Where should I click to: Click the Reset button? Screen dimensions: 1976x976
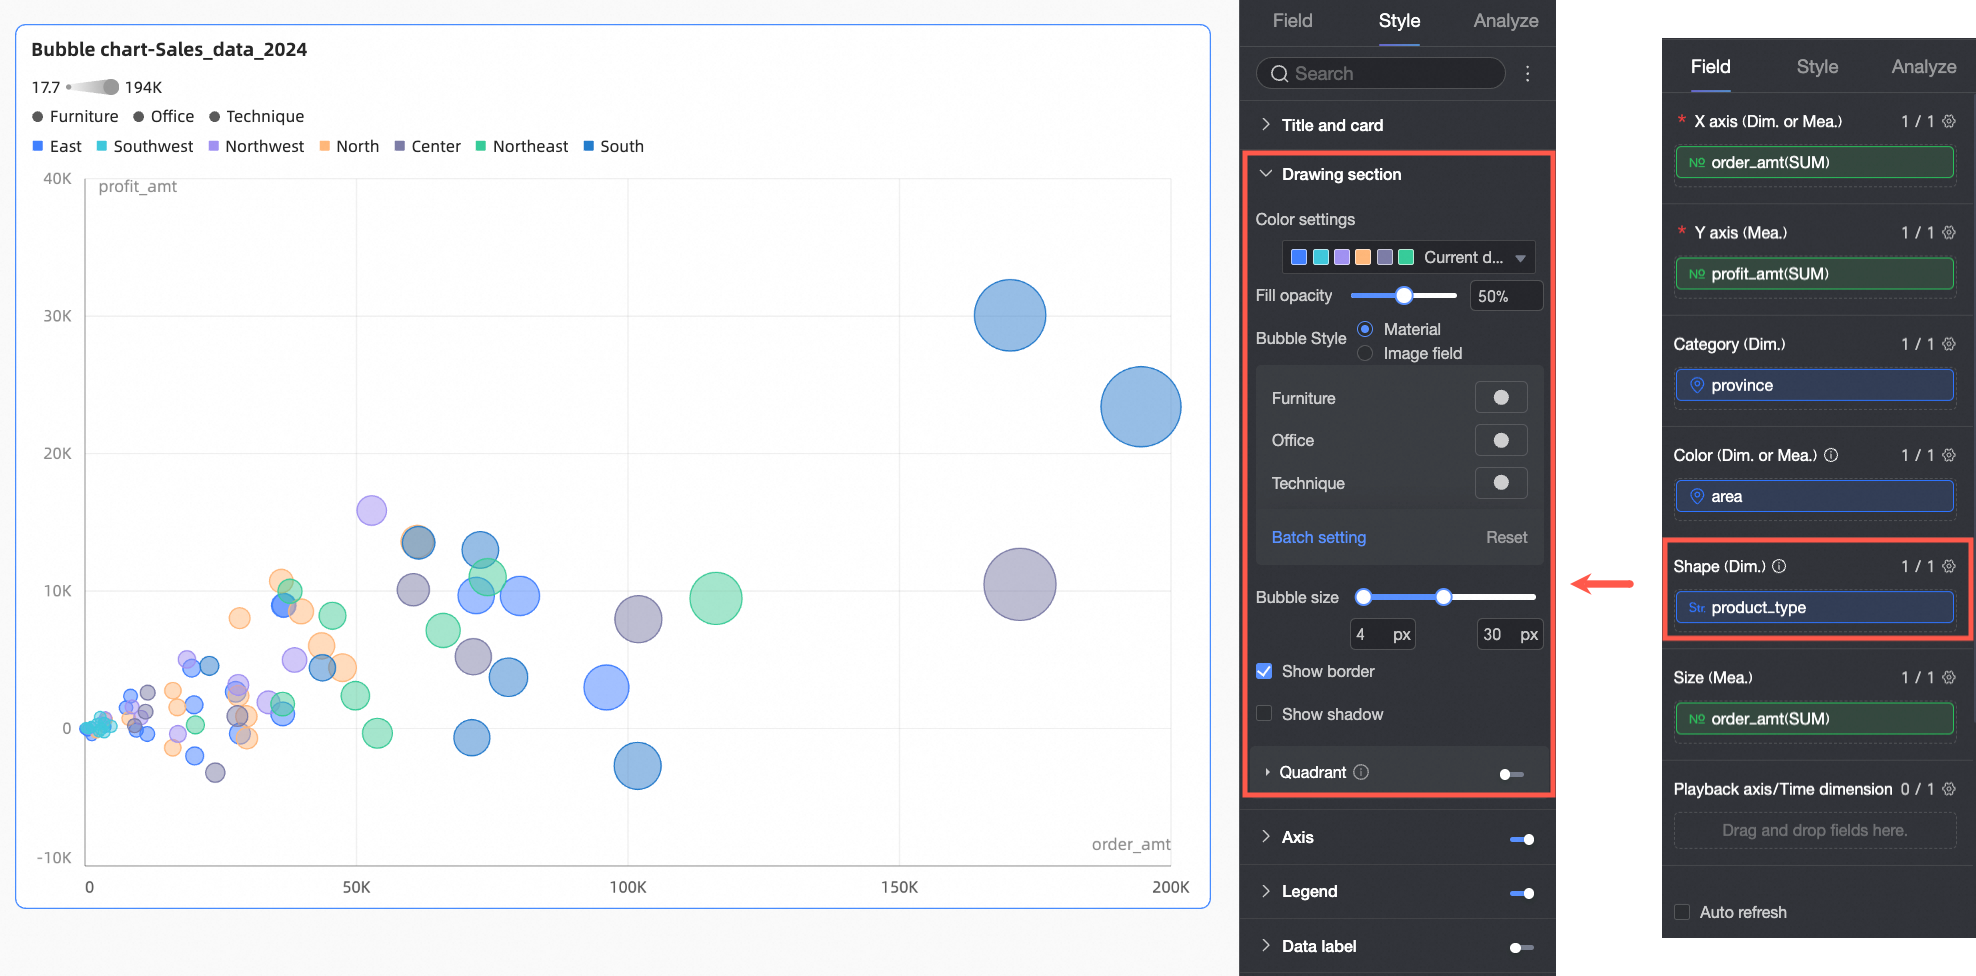(x=1506, y=537)
